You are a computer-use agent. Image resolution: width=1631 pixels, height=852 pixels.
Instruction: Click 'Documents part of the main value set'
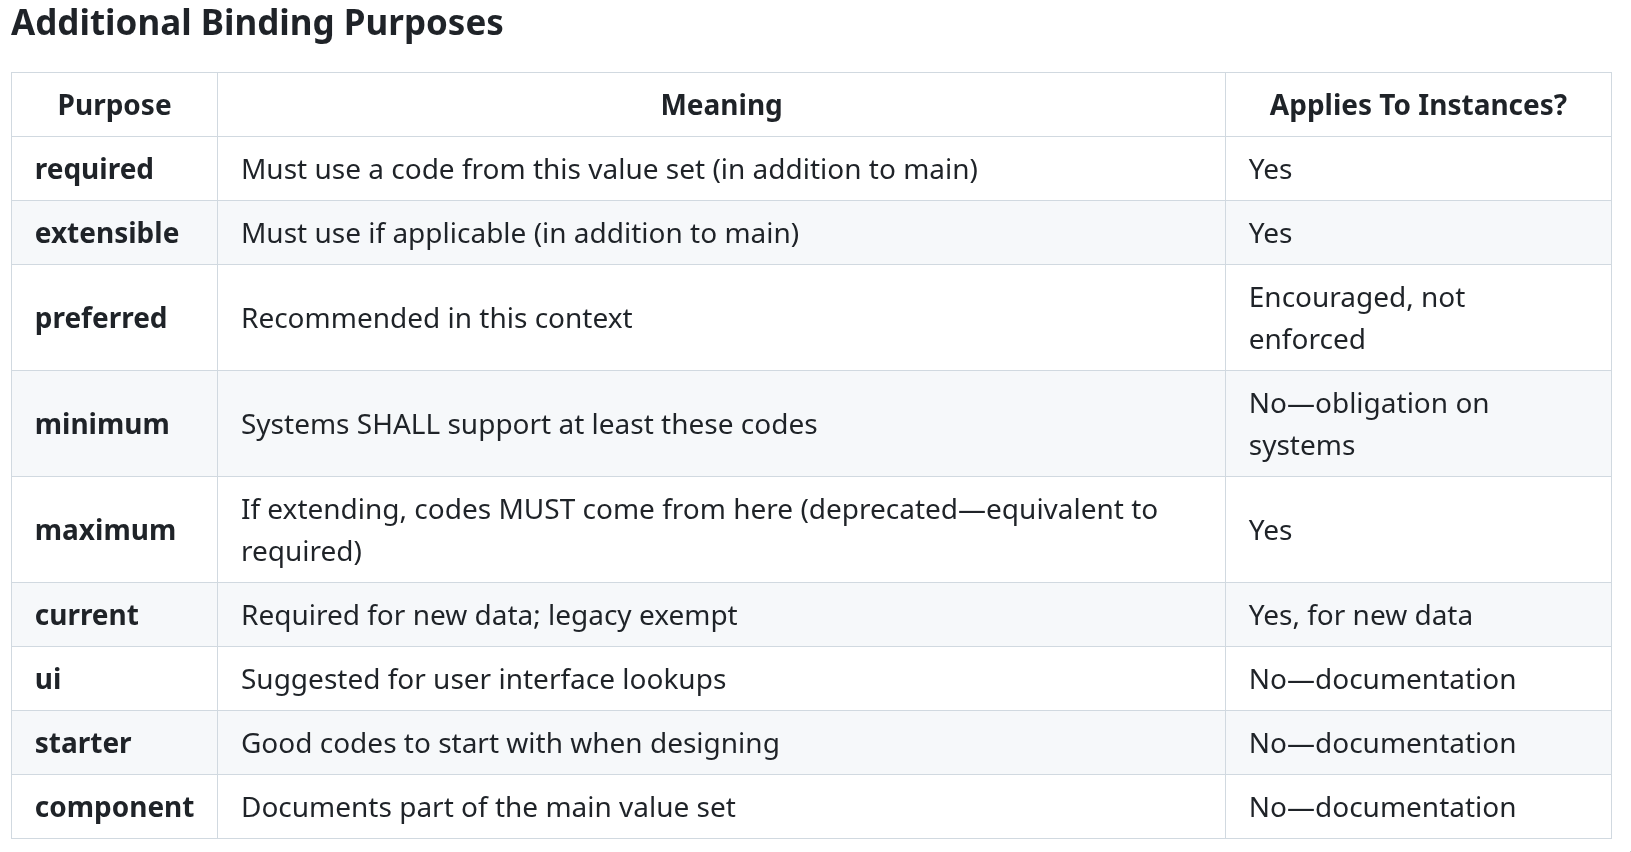click(x=488, y=807)
